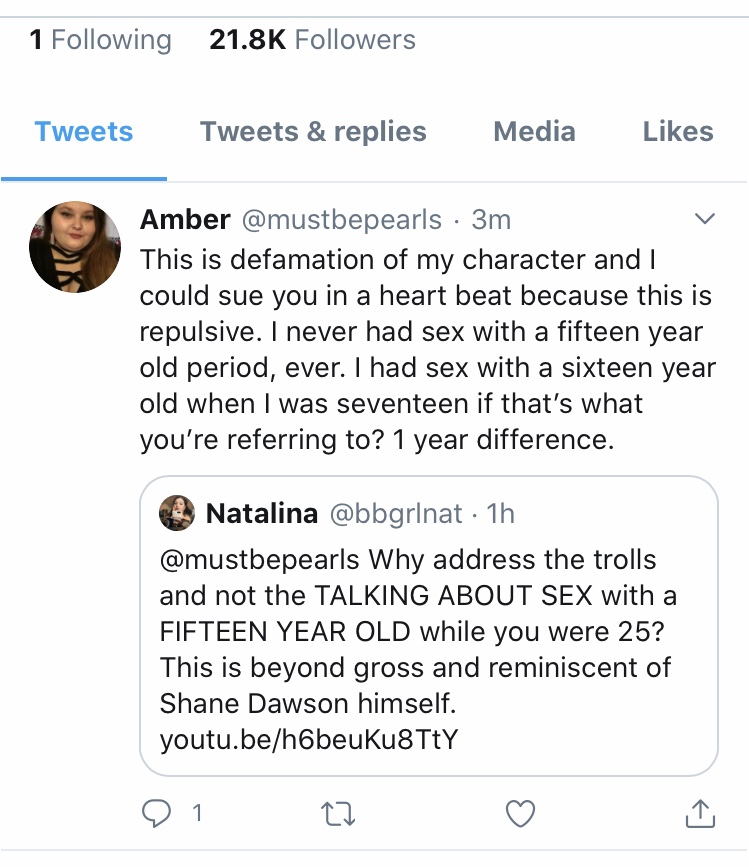Click the @mustbepearls mention in quoted tweet
This screenshot has height=867, width=749.
[x=259, y=560]
